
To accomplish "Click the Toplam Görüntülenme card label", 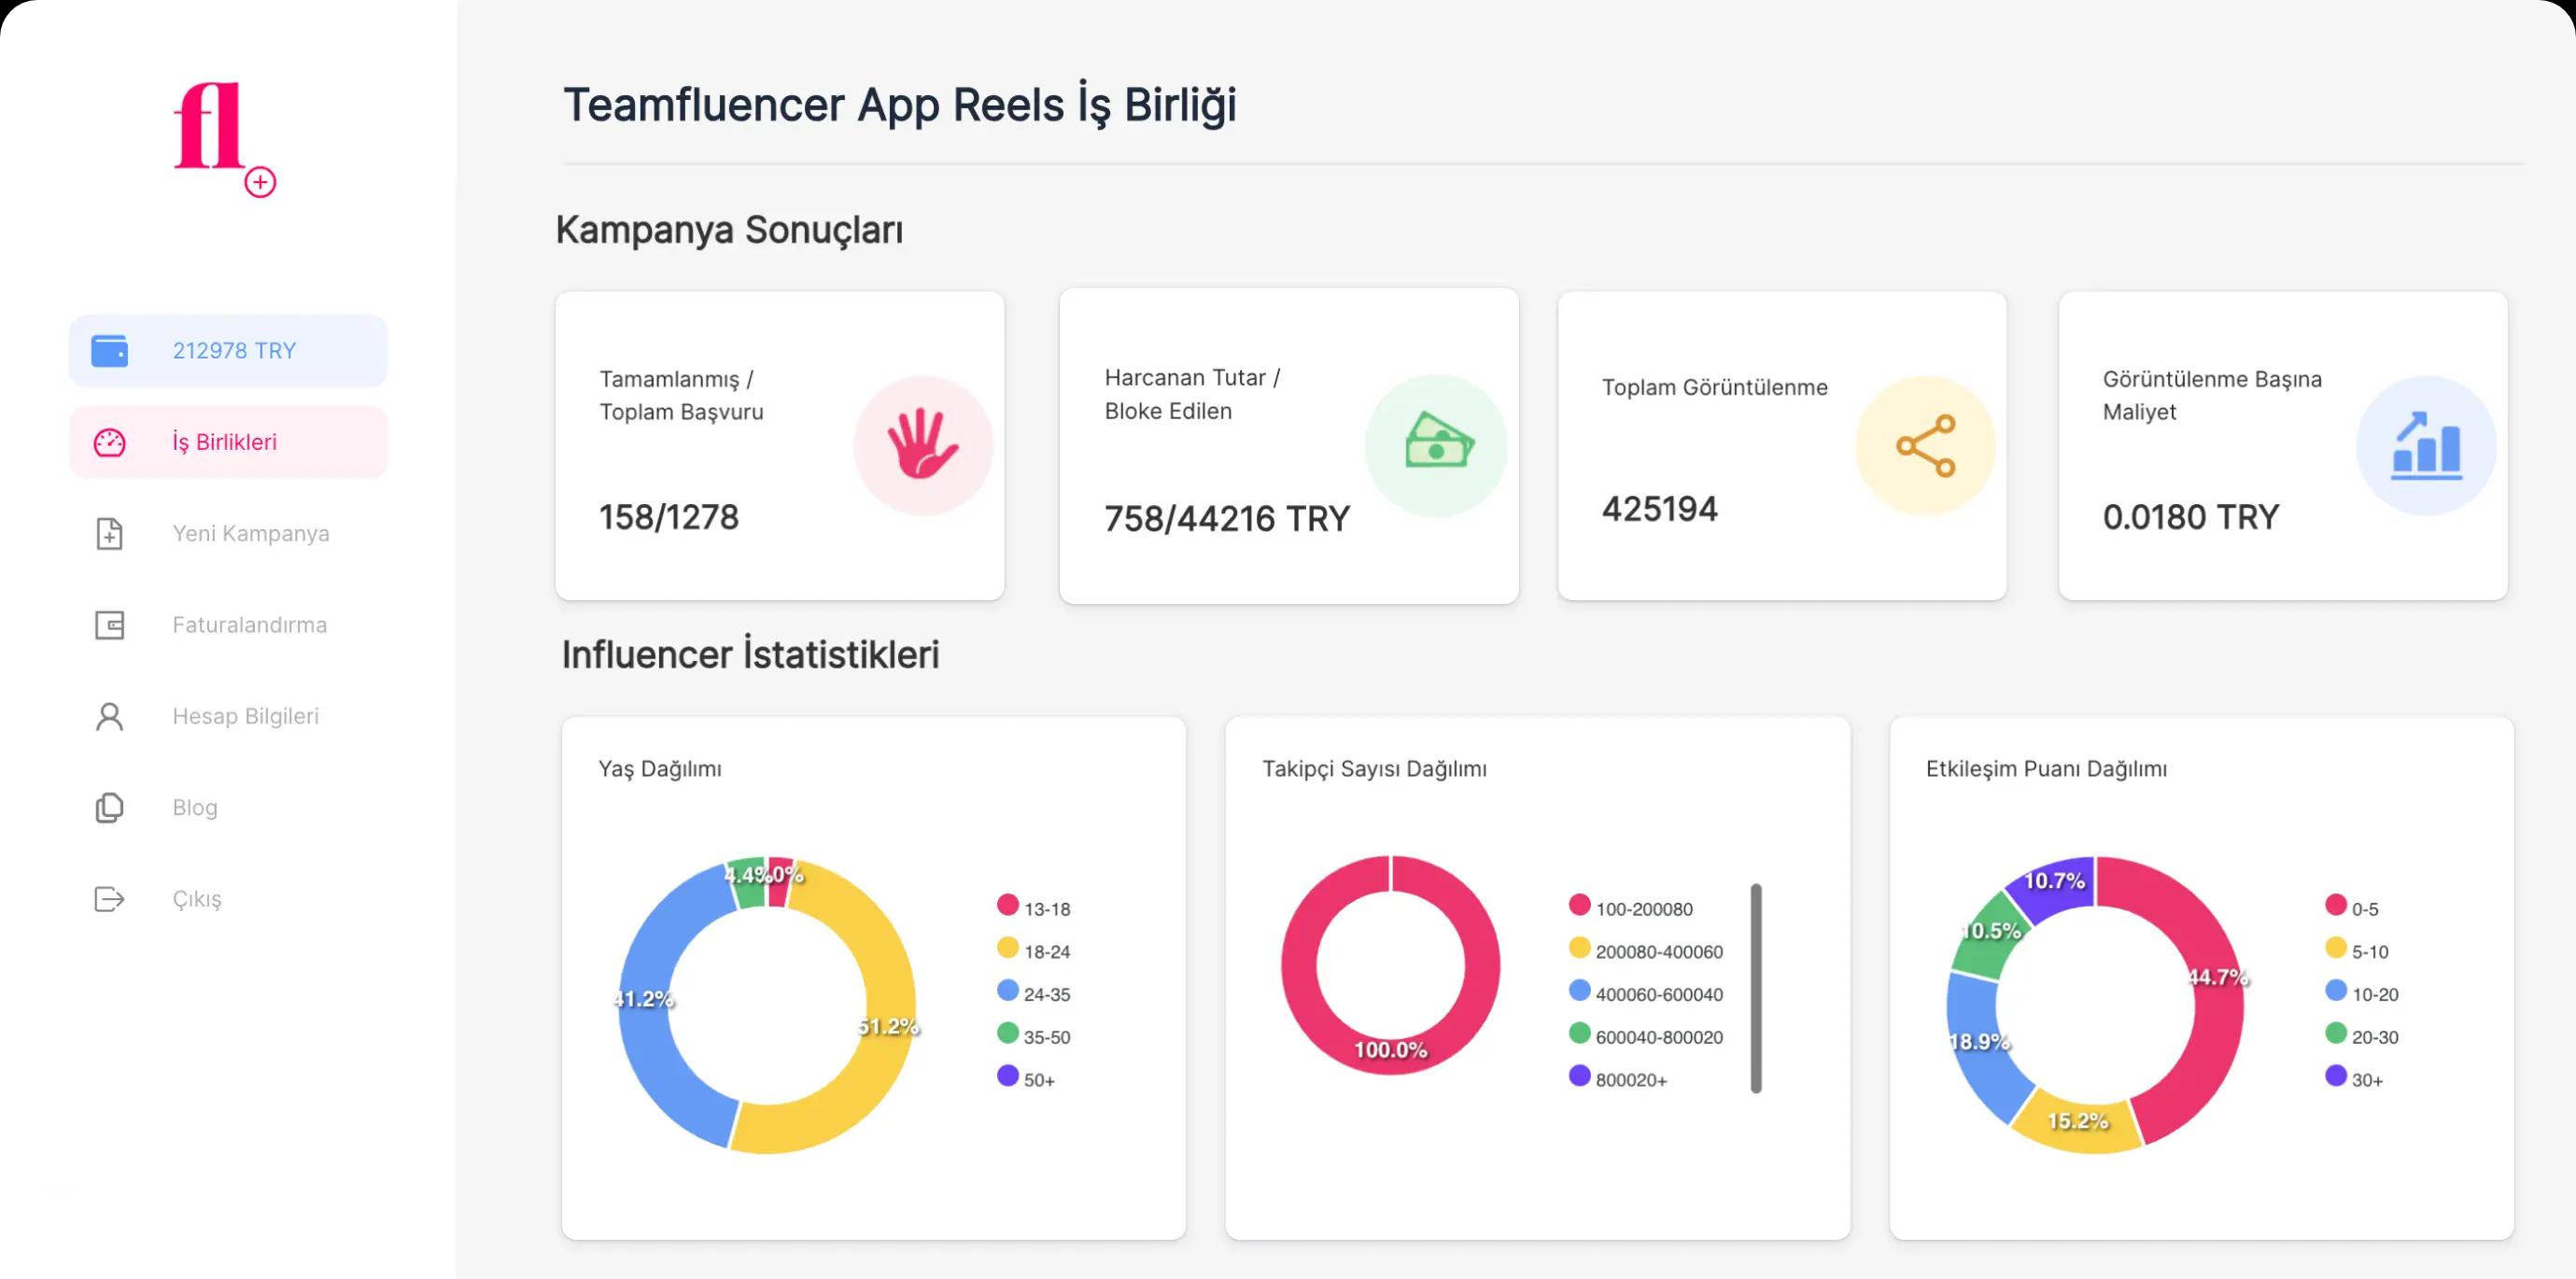I will (x=1715, y=388).
